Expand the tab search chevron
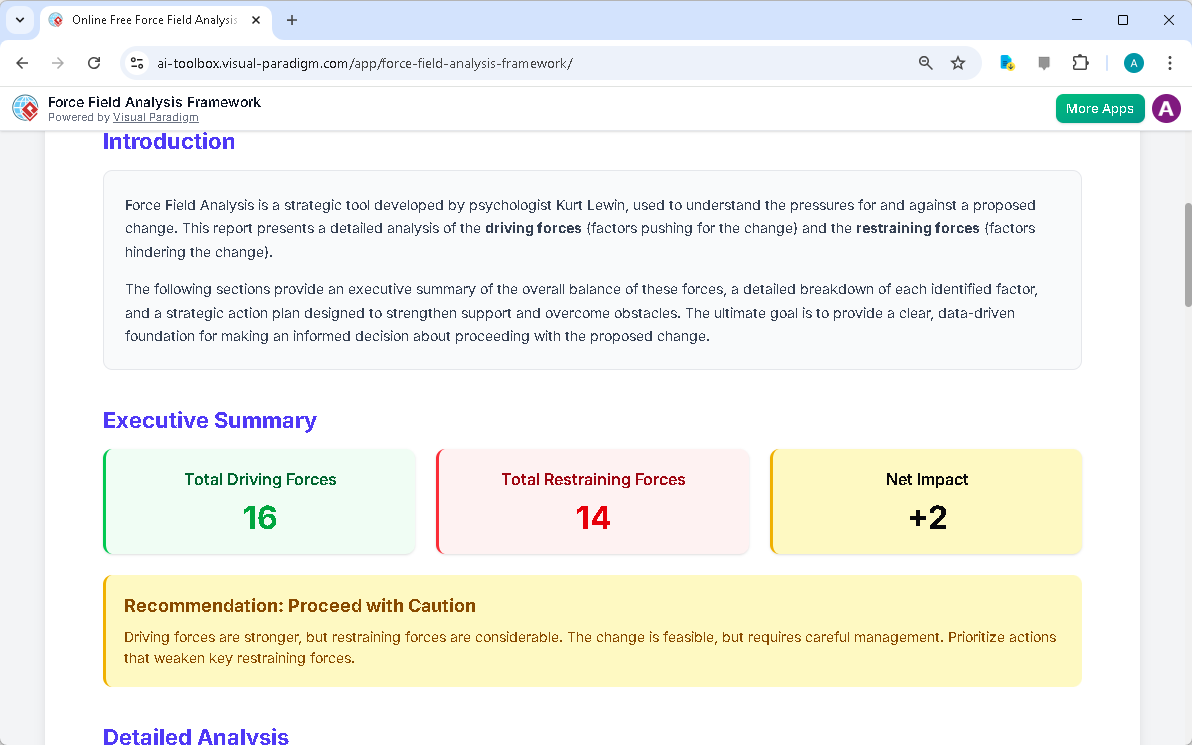 (x=20, y=20)
